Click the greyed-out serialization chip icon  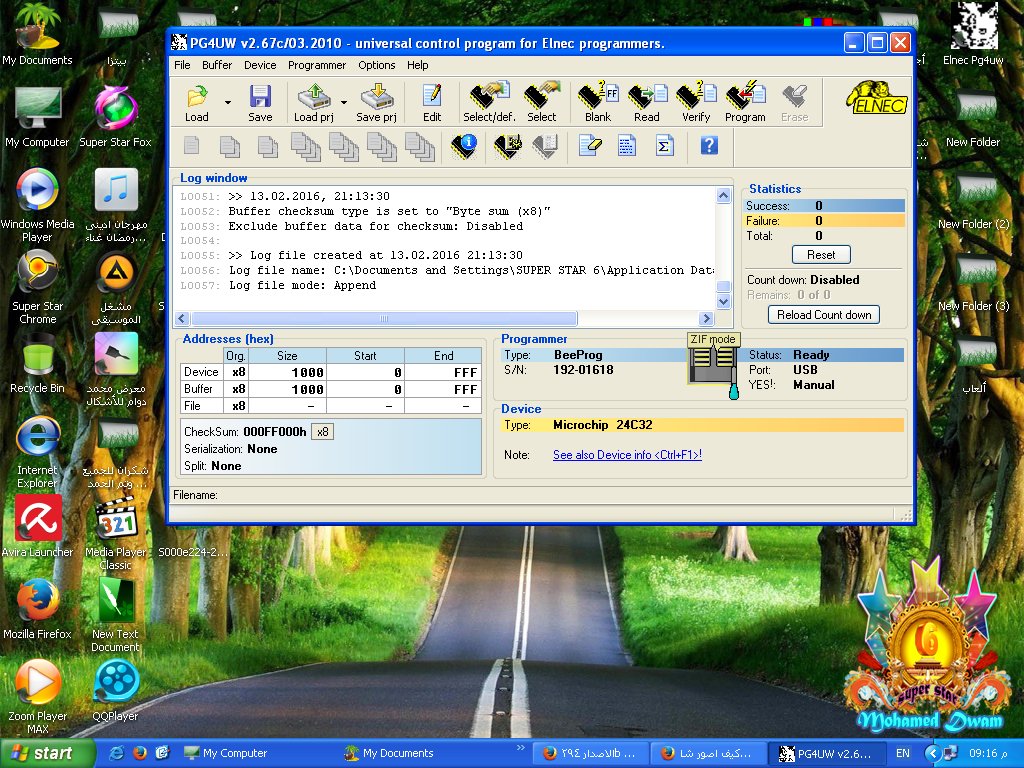pos(545,146)
